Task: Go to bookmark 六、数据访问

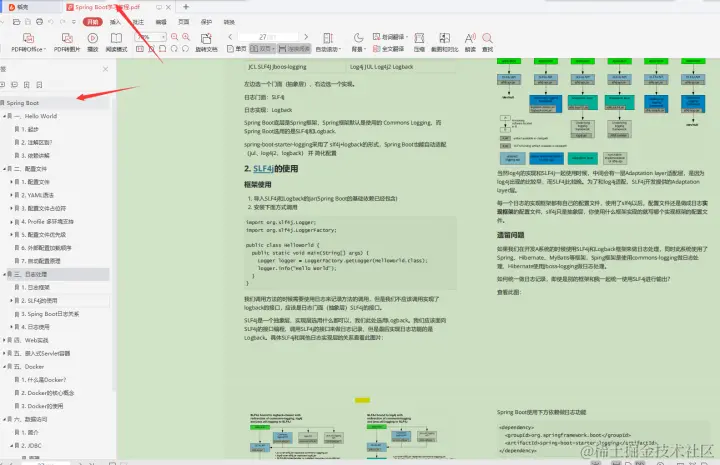Action: click(30, 420)
